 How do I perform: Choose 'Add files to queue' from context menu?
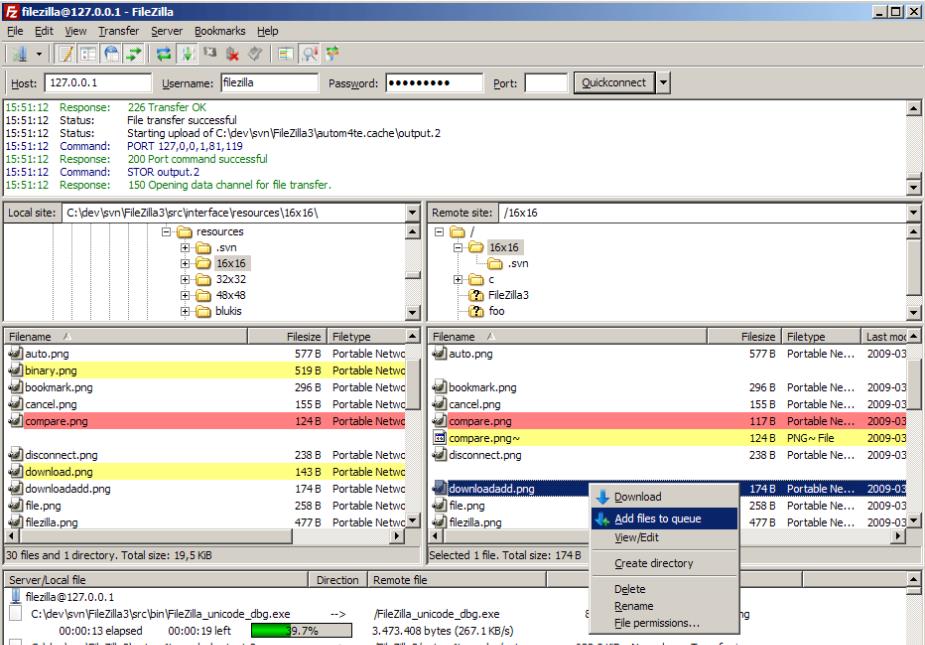point(657,518)
